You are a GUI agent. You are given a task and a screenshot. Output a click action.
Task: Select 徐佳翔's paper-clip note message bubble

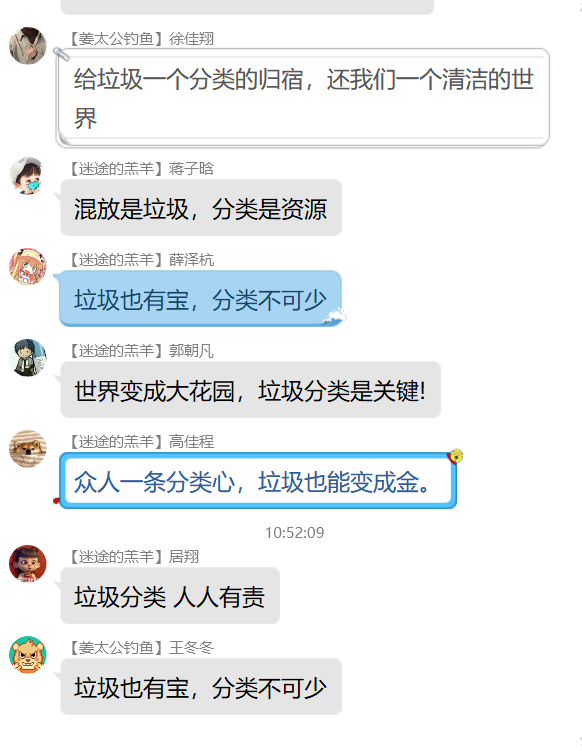[x=302, y=98]
